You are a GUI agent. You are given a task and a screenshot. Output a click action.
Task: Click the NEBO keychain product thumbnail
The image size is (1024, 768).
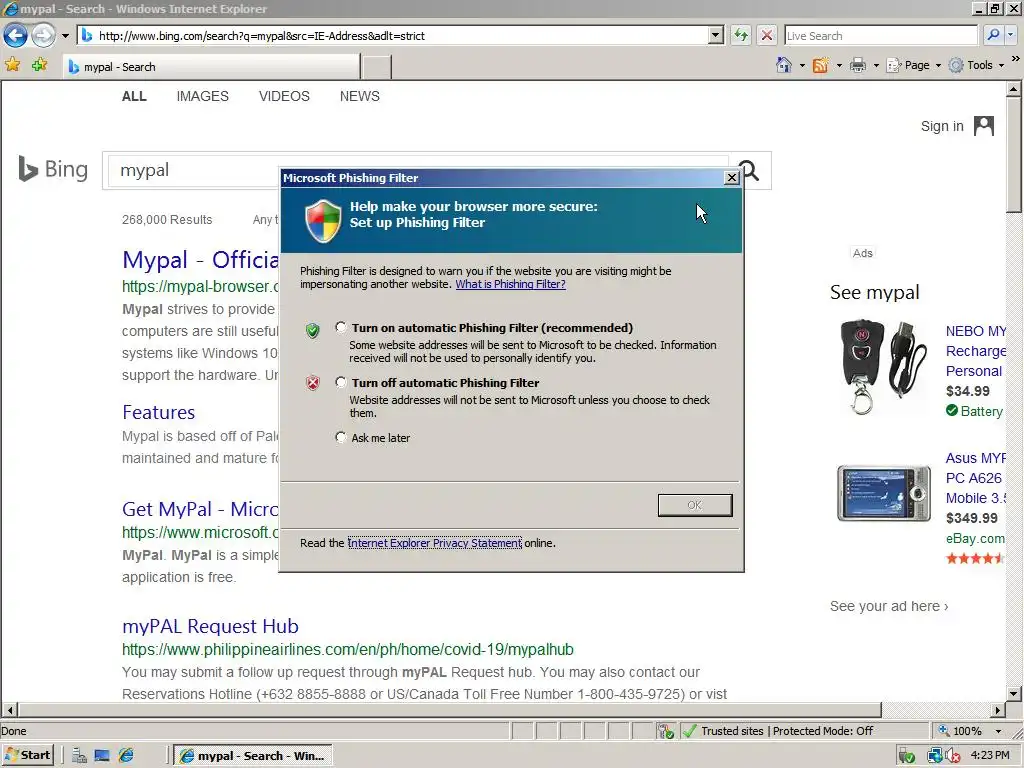point(882,367)
